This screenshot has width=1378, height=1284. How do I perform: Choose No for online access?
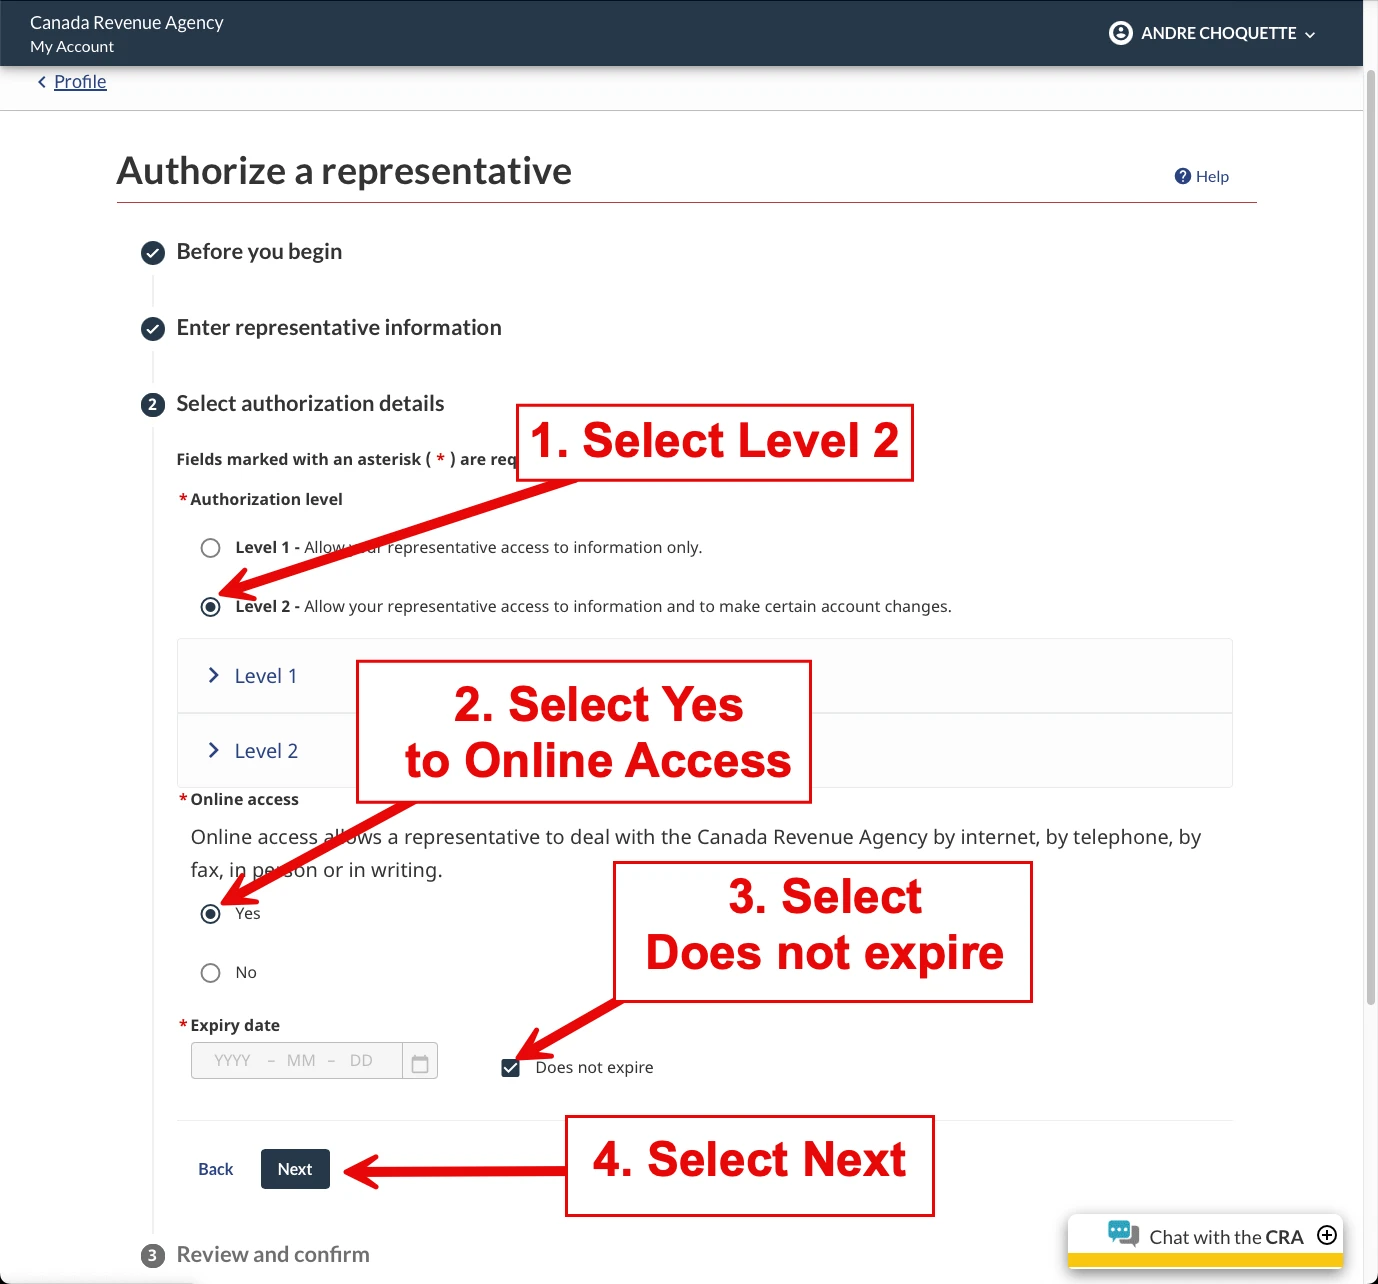point(210,973)
